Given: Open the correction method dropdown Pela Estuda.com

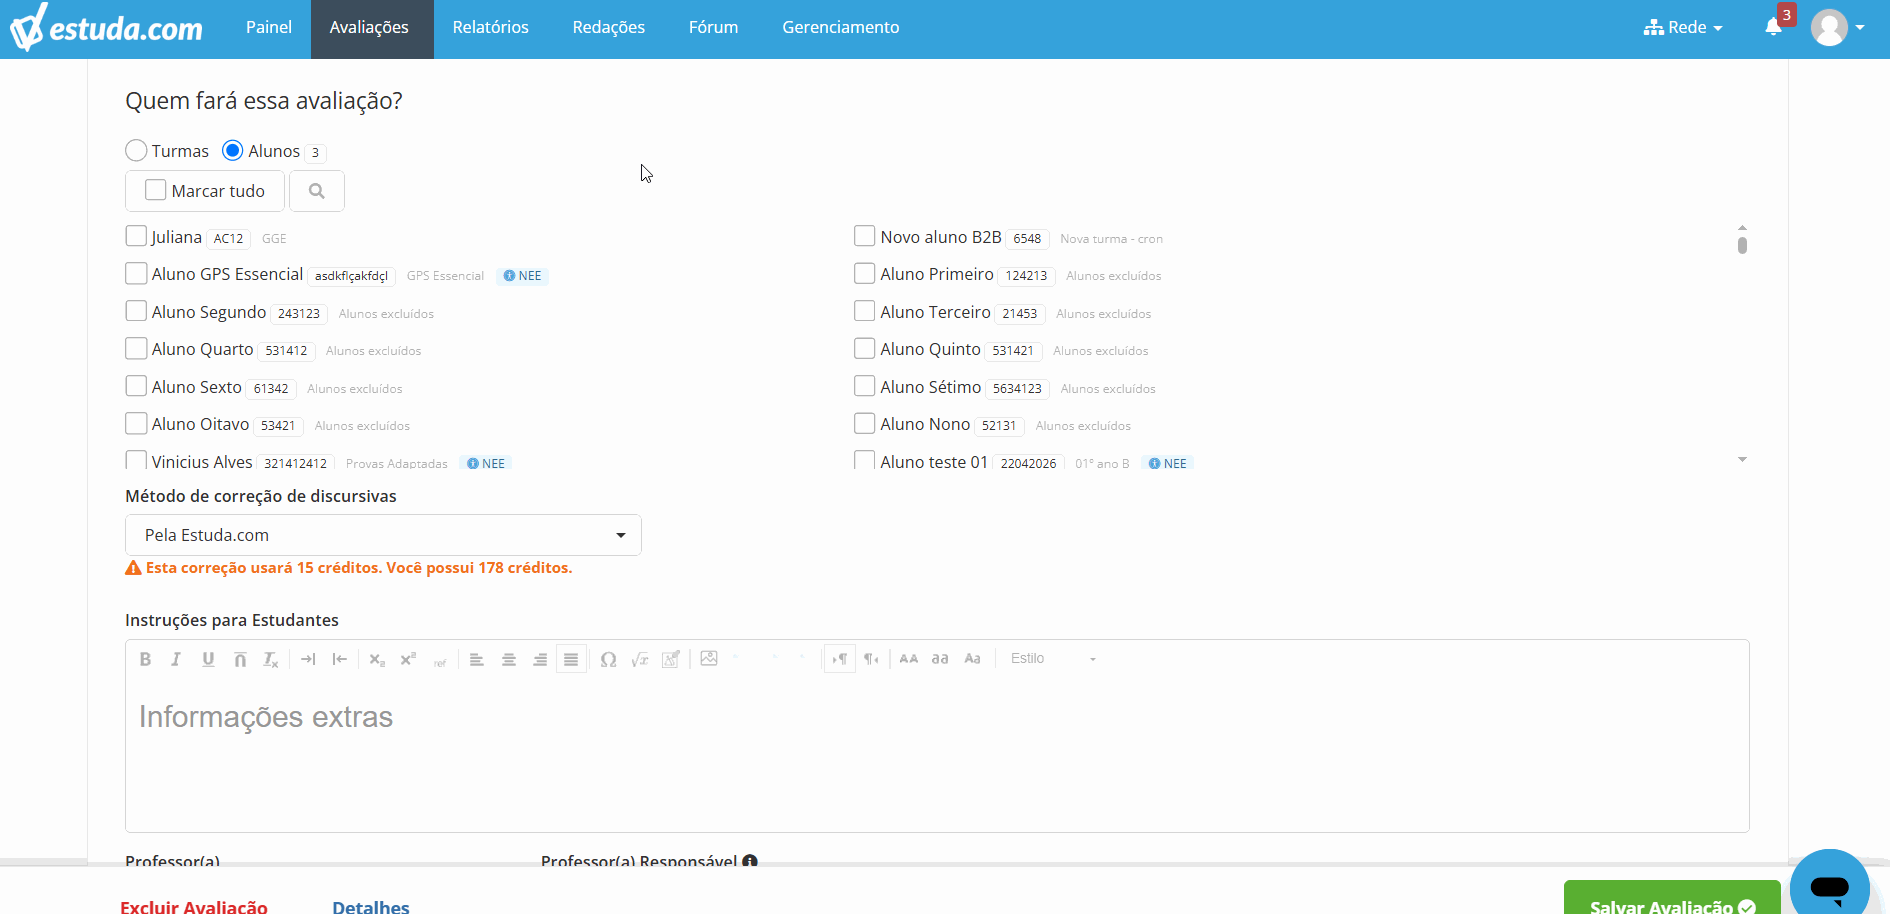Looking at the screenshot, I should (383, 535).
